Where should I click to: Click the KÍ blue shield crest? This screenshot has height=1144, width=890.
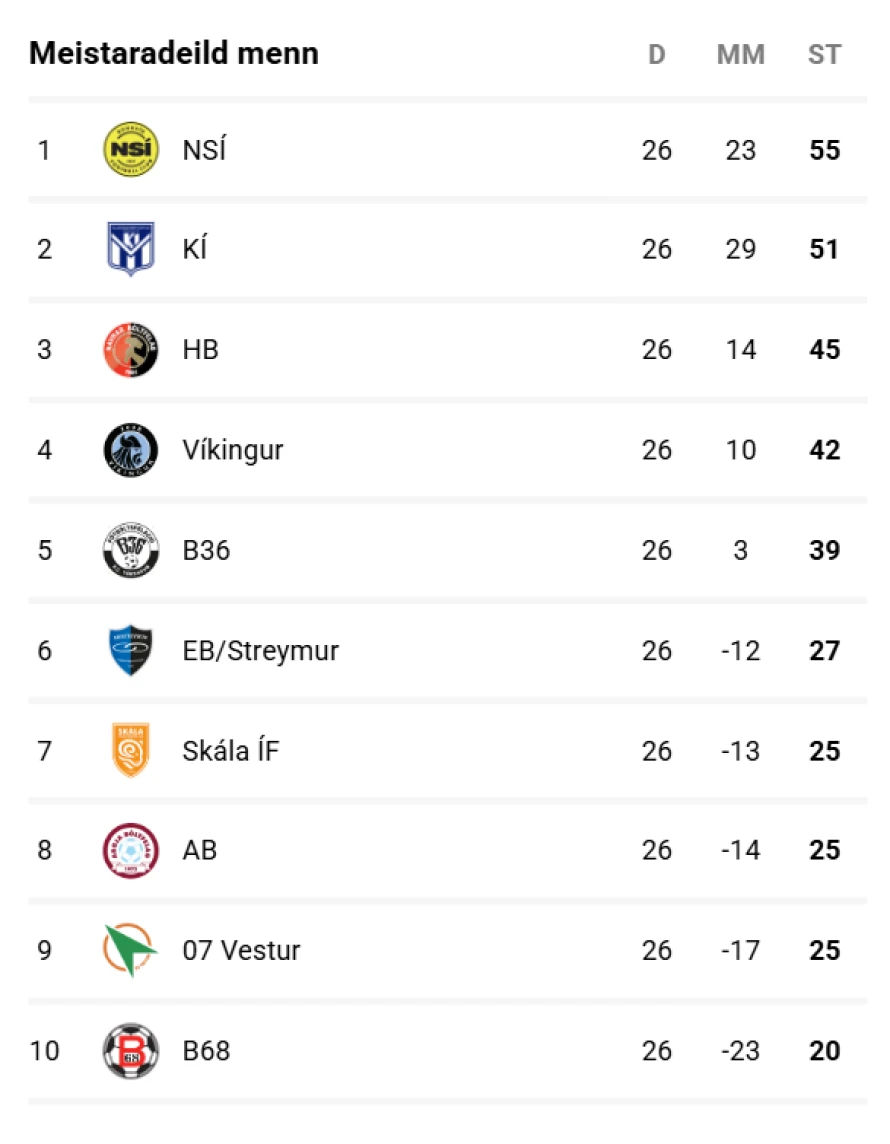(x=131, y=249)
